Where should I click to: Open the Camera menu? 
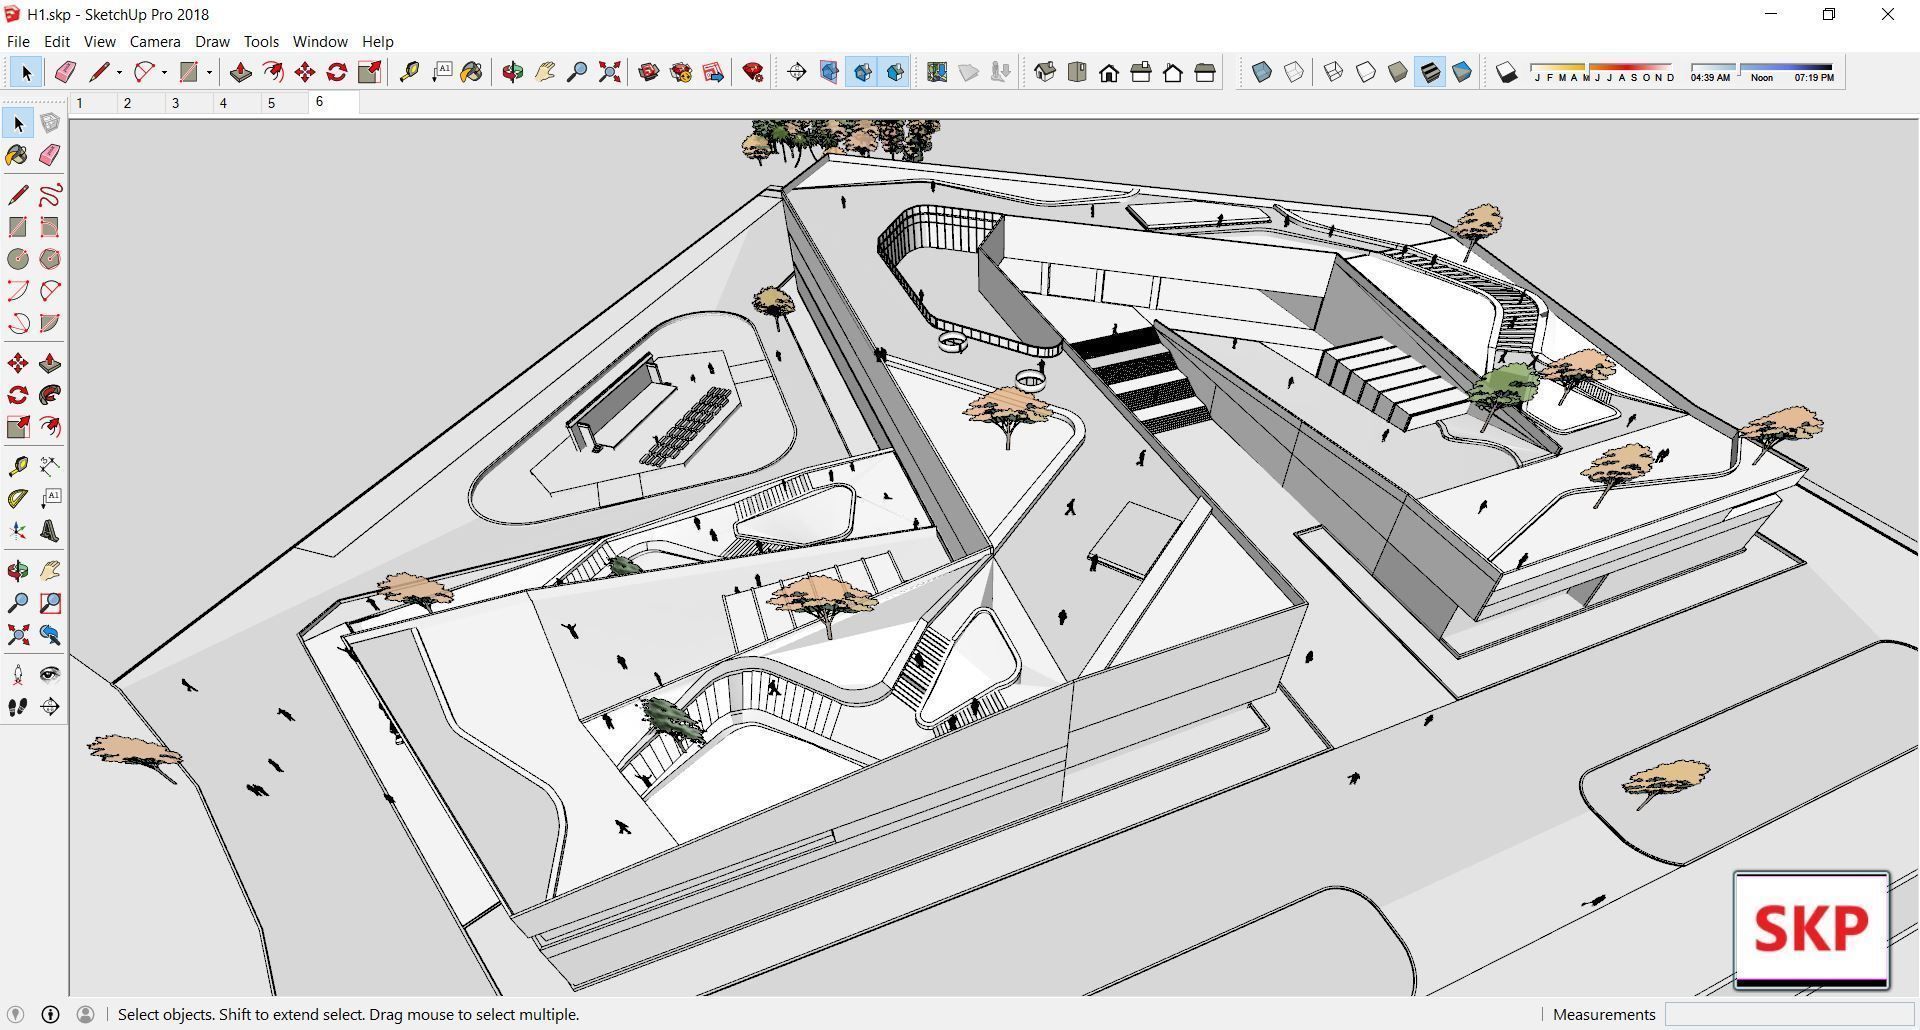155,41
